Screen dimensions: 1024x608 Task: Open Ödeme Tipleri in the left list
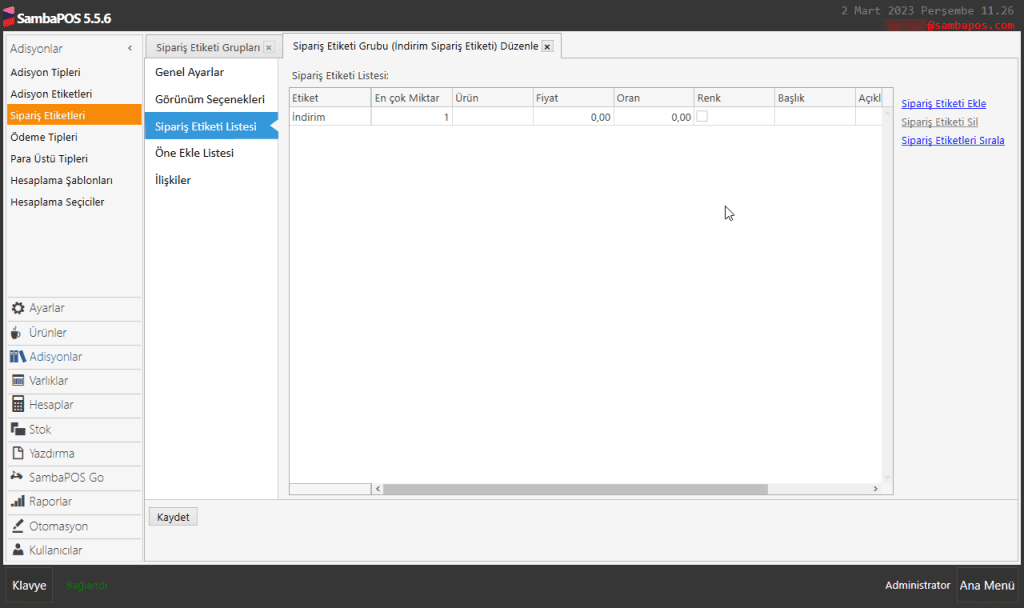point(43,137)
